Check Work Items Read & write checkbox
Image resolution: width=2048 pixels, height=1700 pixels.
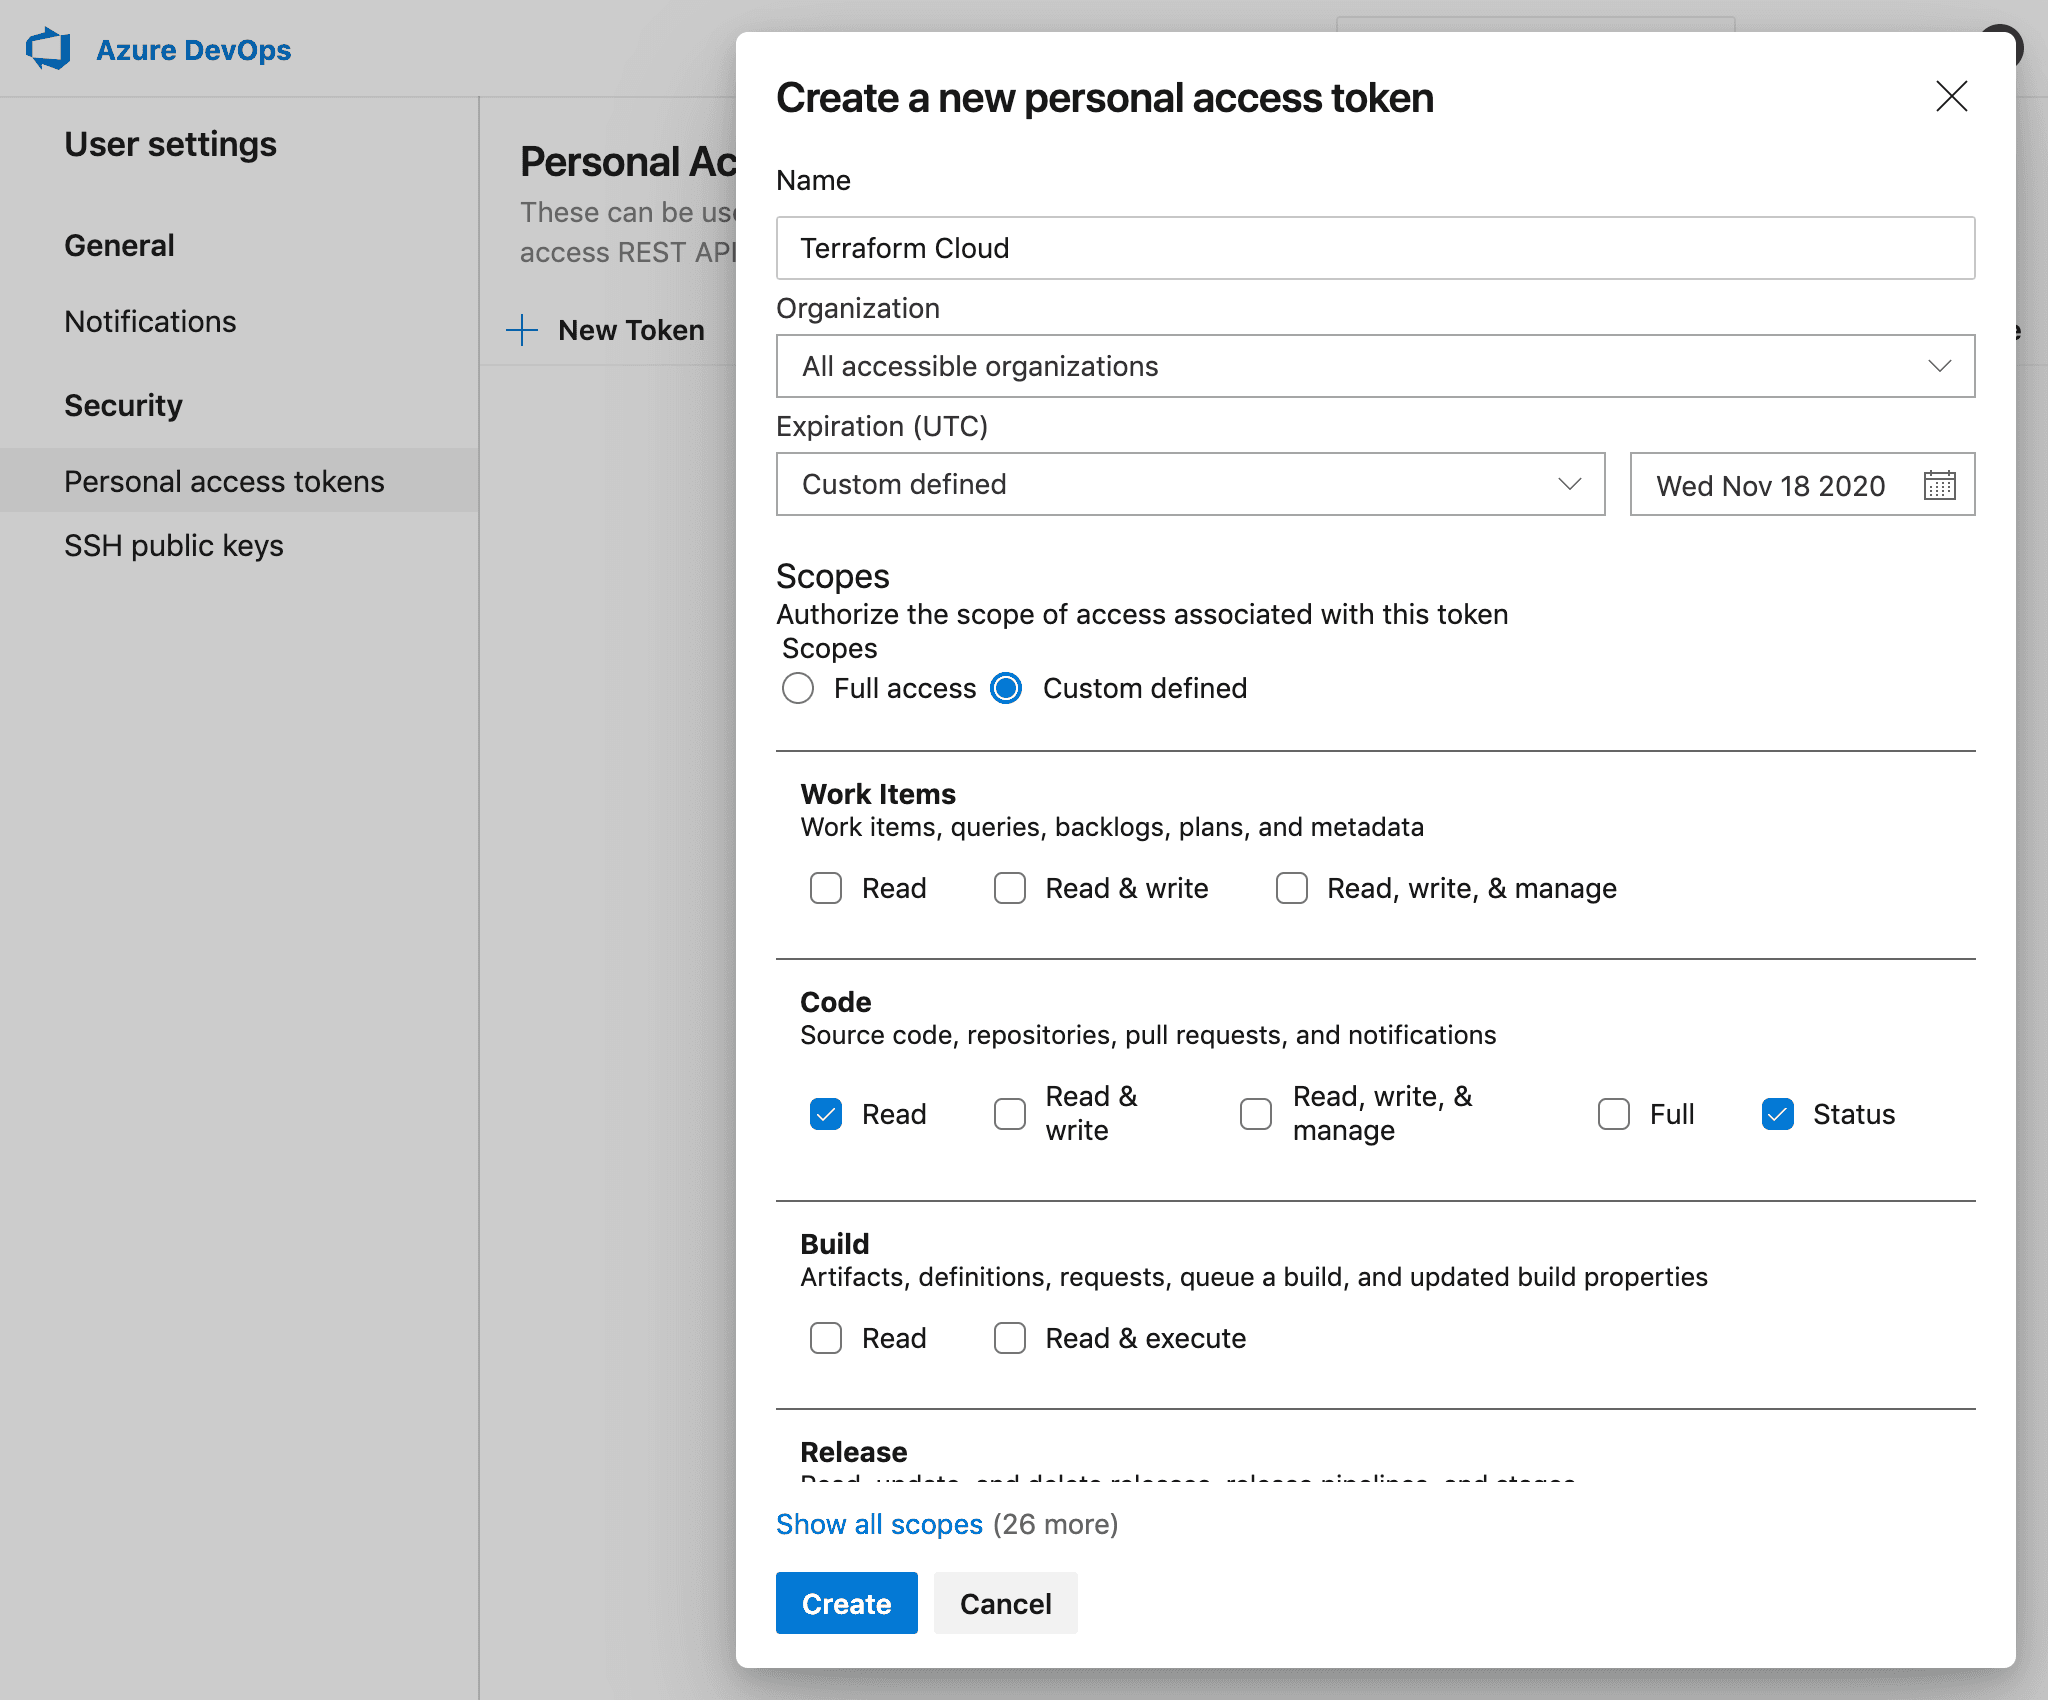click(x=1010, y=888)
